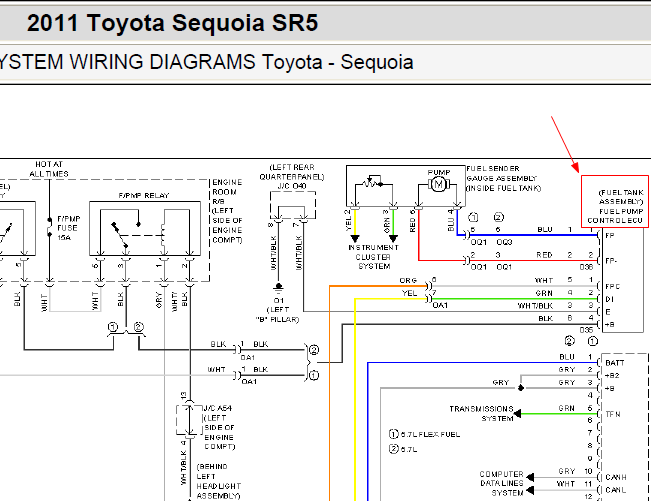
Task: Click the "F/PMP FUSE 15A" label
Action: pos(69,228)
